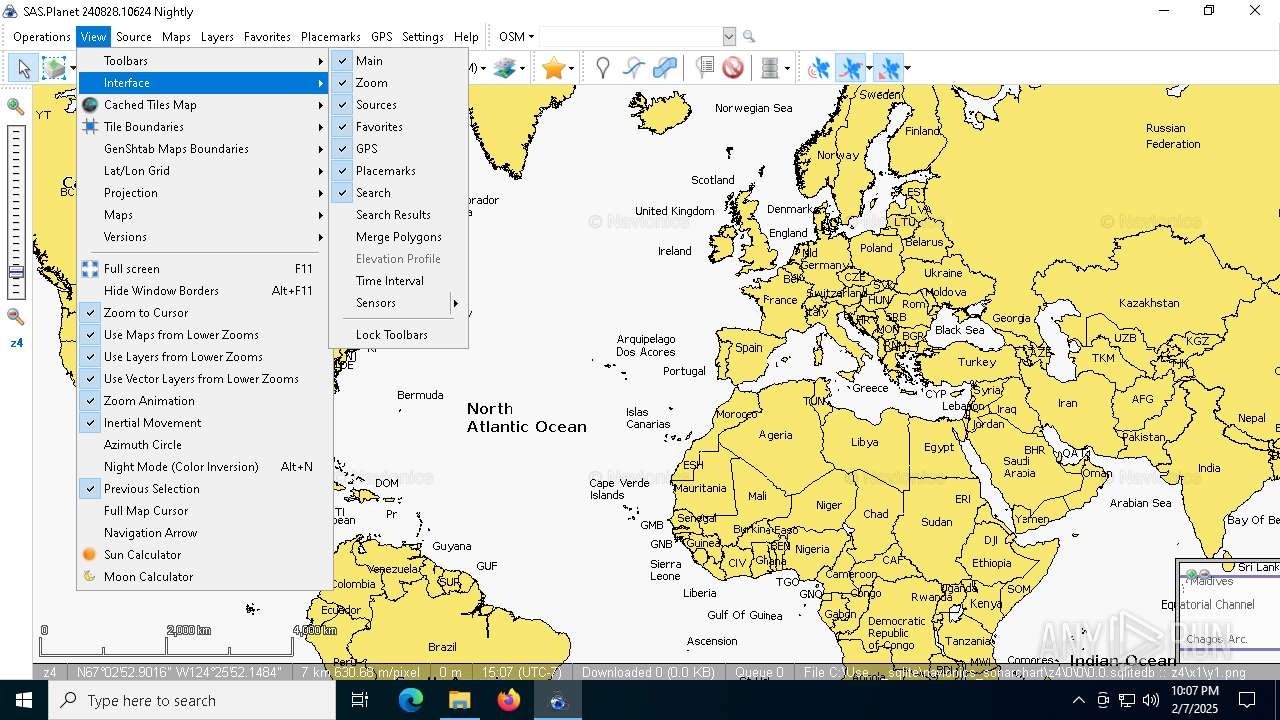Viewport: 1280px width, 720px height.
Task: Open the Placemarks menu
Action: click(x=331, y=37)
